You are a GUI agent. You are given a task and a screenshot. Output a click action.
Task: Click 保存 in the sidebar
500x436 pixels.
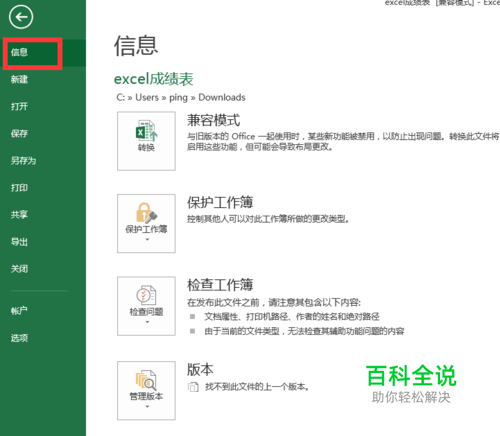pos(19,134)
